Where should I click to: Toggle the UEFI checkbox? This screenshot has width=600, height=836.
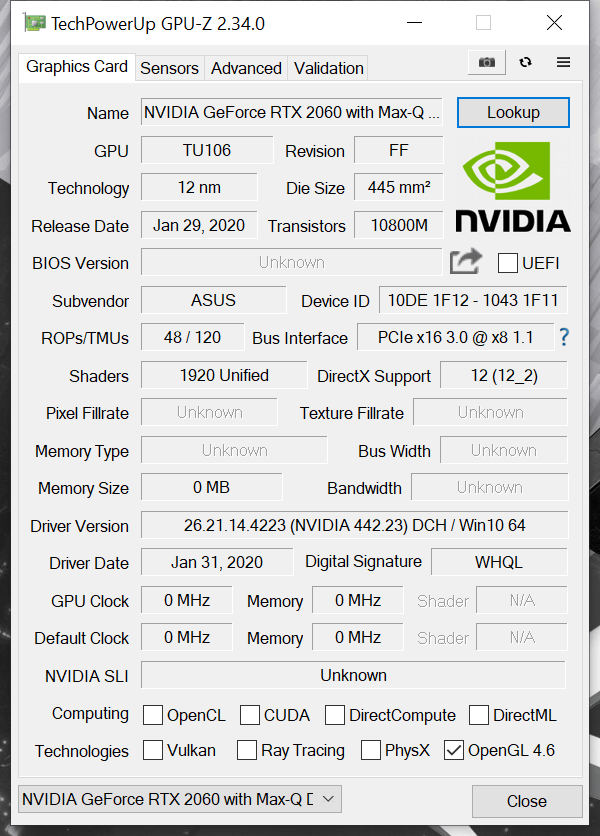507,263
